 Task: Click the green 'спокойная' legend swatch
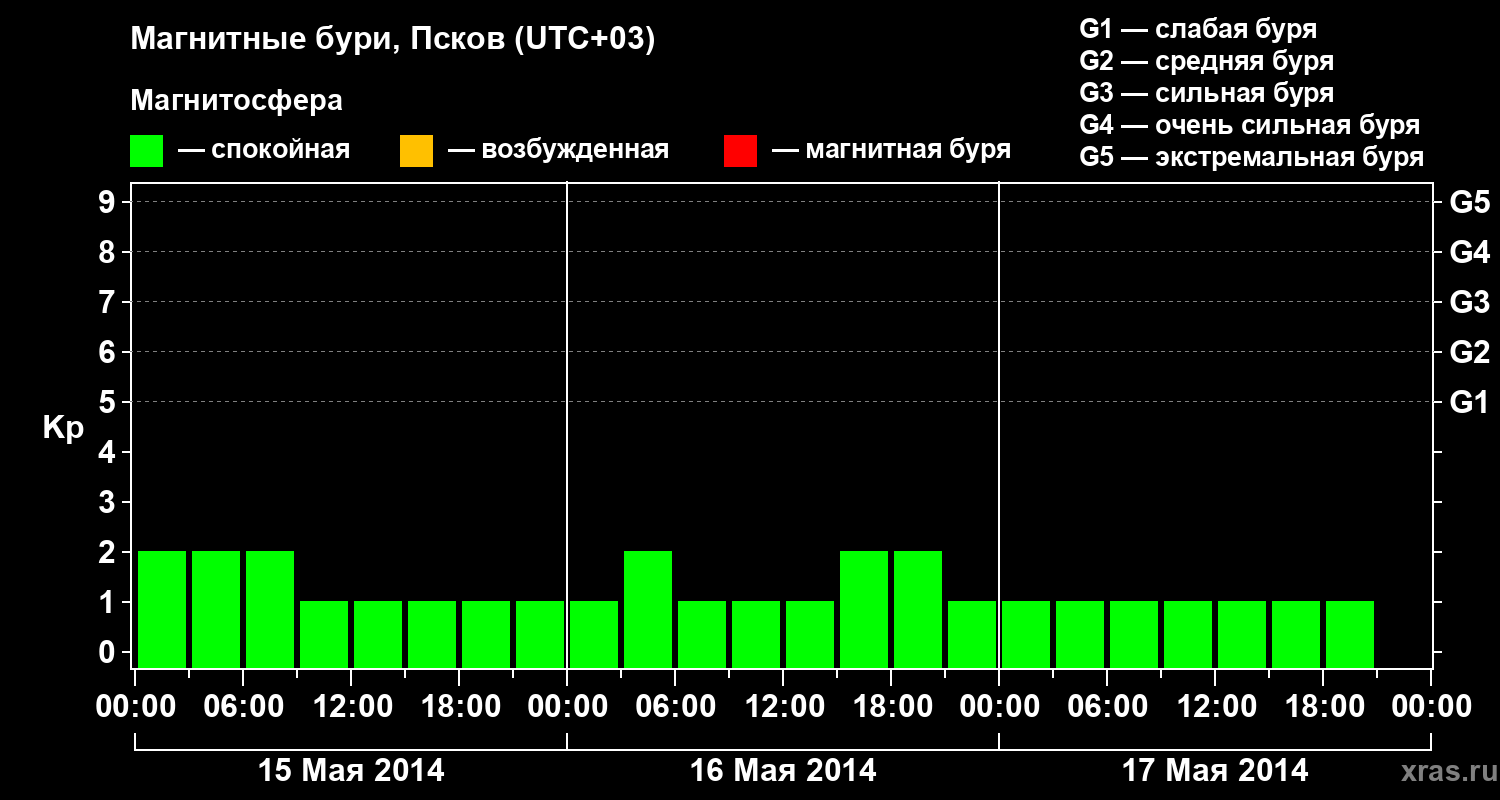pyautogui.click(x=147, y=151)
